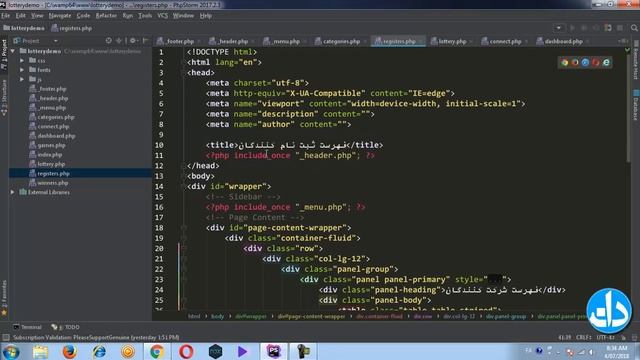
Task: Click the green inspection checkmark indicator
Action: [x=627, y=50]
